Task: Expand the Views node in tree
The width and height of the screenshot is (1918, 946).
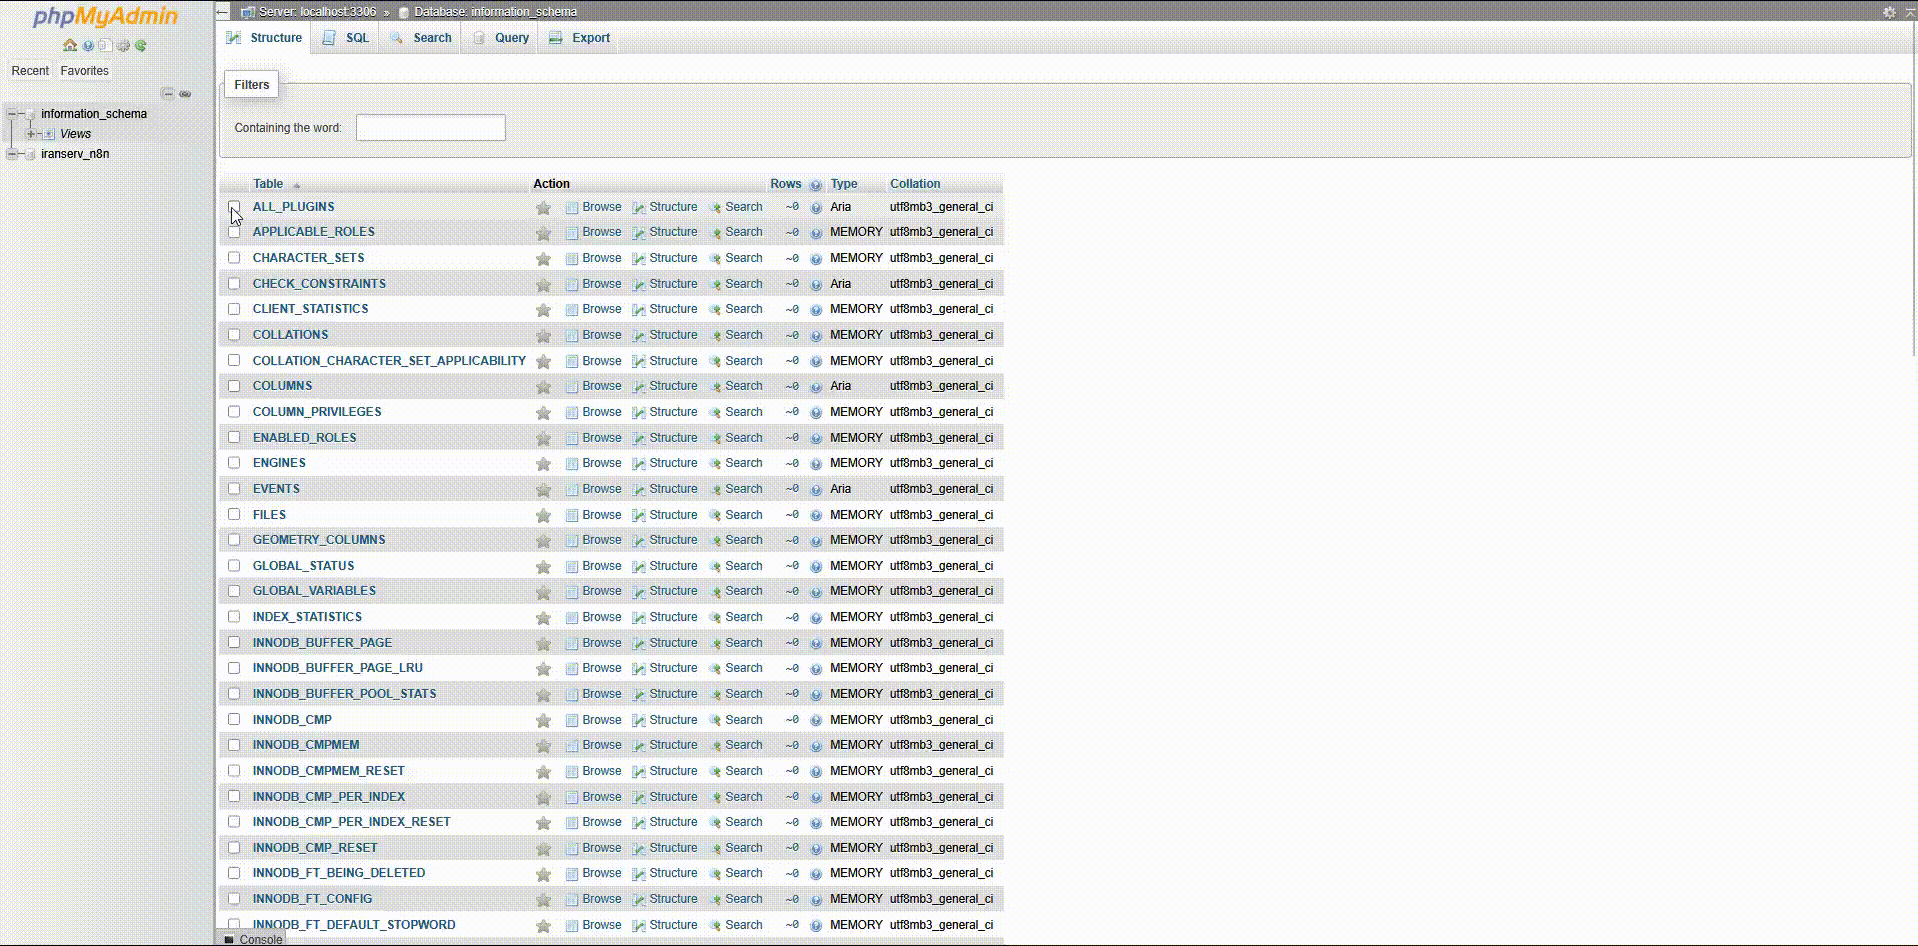Action: (31, 134)
